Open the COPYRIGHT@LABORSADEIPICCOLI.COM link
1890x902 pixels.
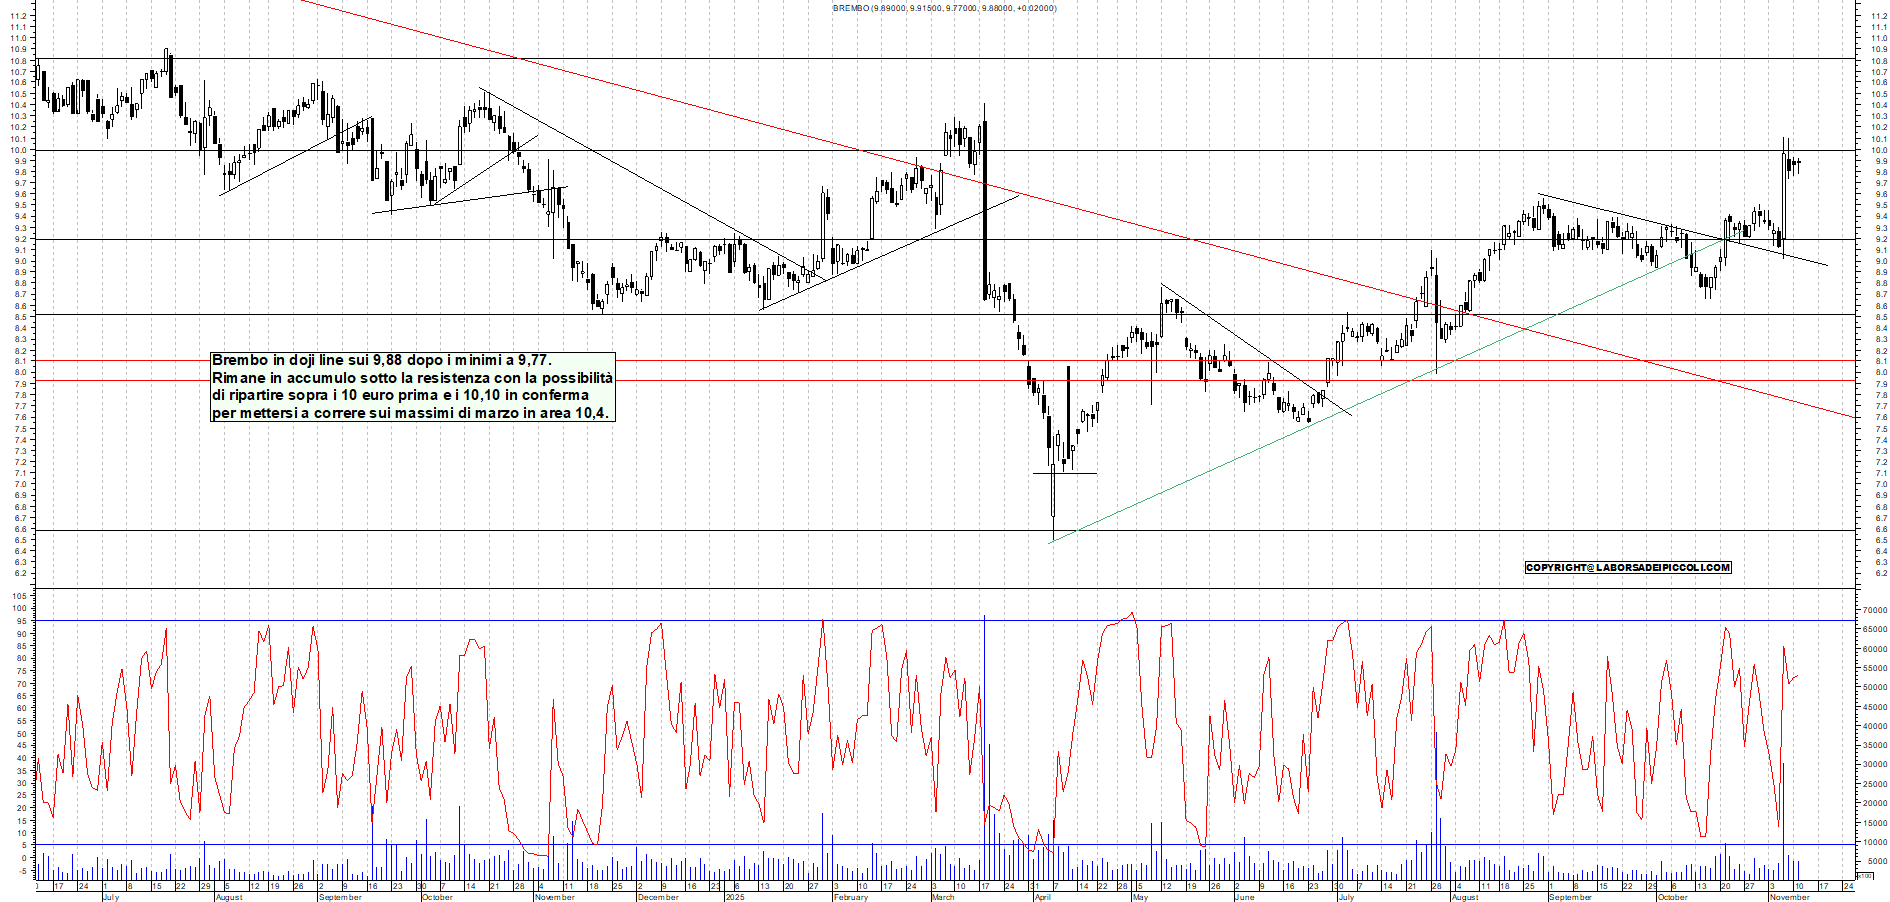tap(1627, 567)
